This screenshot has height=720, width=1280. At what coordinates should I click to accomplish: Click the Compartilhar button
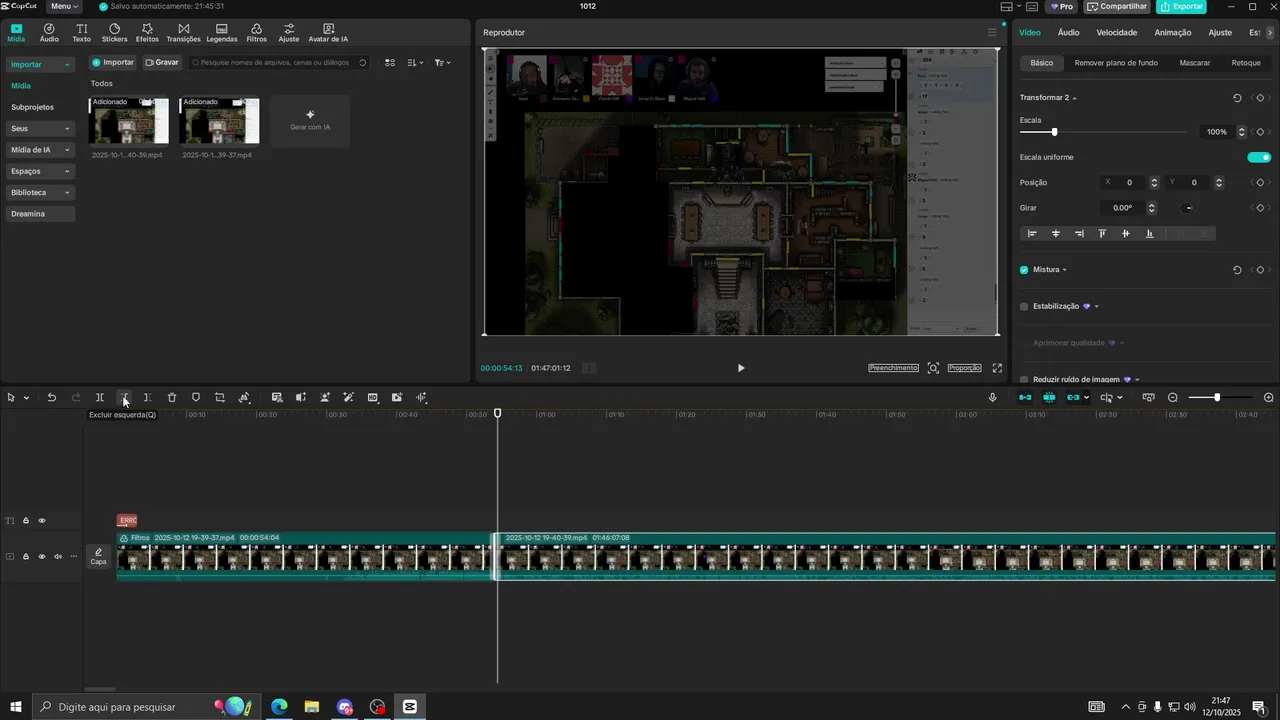(1116, 6)
